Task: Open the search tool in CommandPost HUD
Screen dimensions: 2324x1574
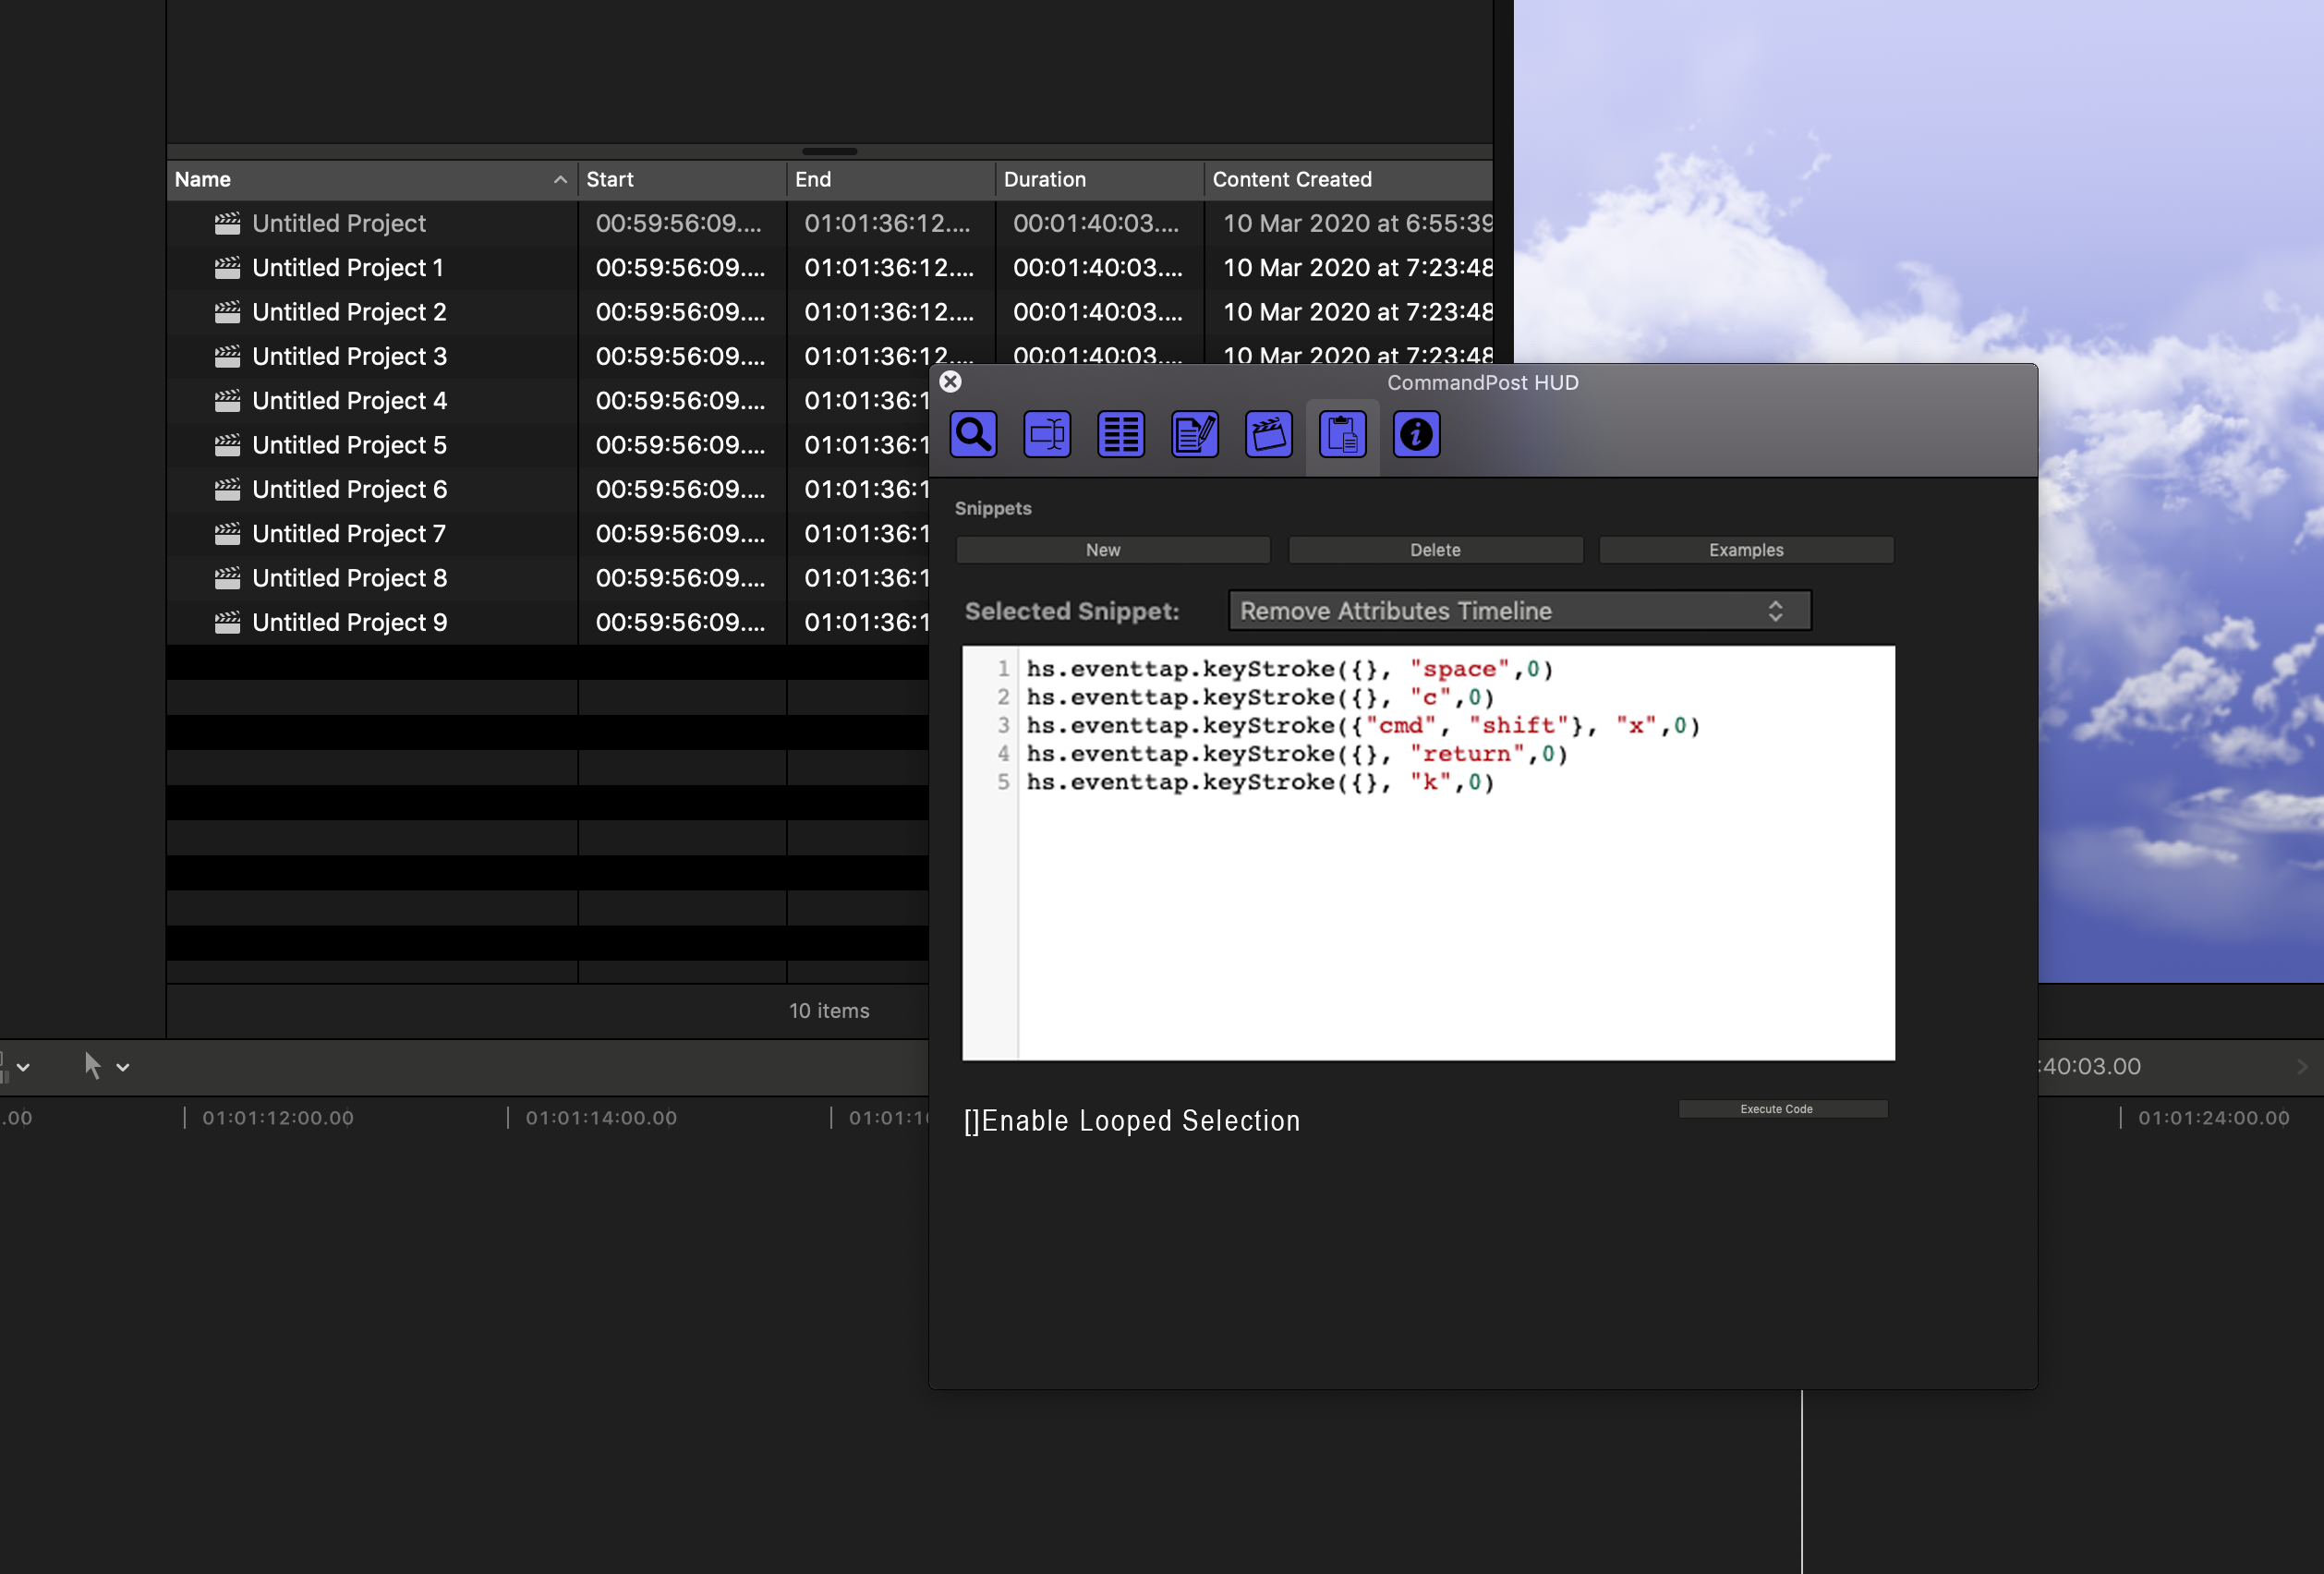Action: coord(973,434)
